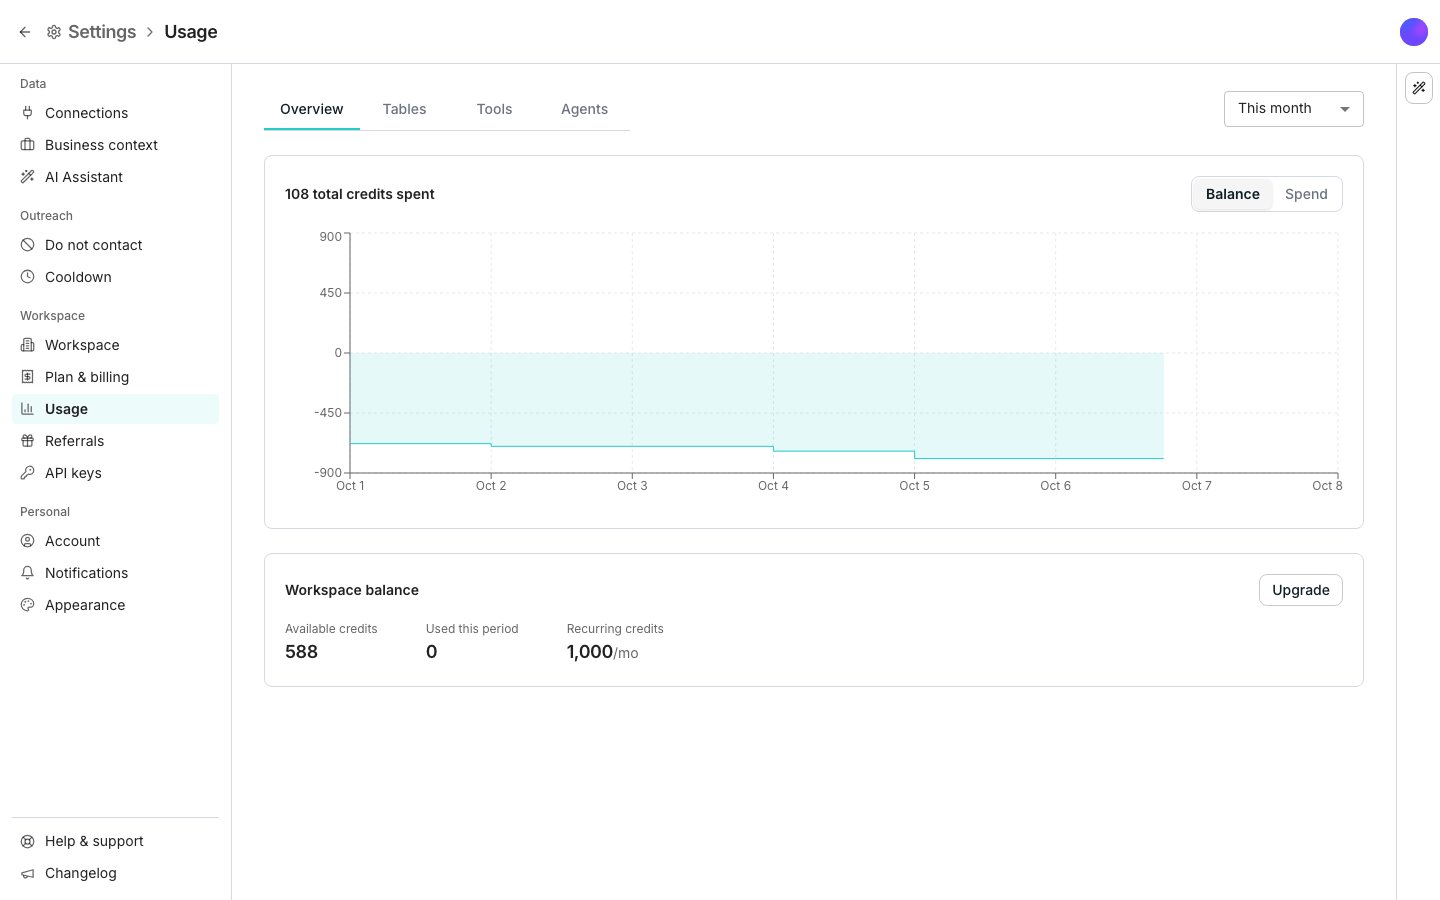Switch chart to Balance view
The image size is (1440, 900).
coord(1233,194)
